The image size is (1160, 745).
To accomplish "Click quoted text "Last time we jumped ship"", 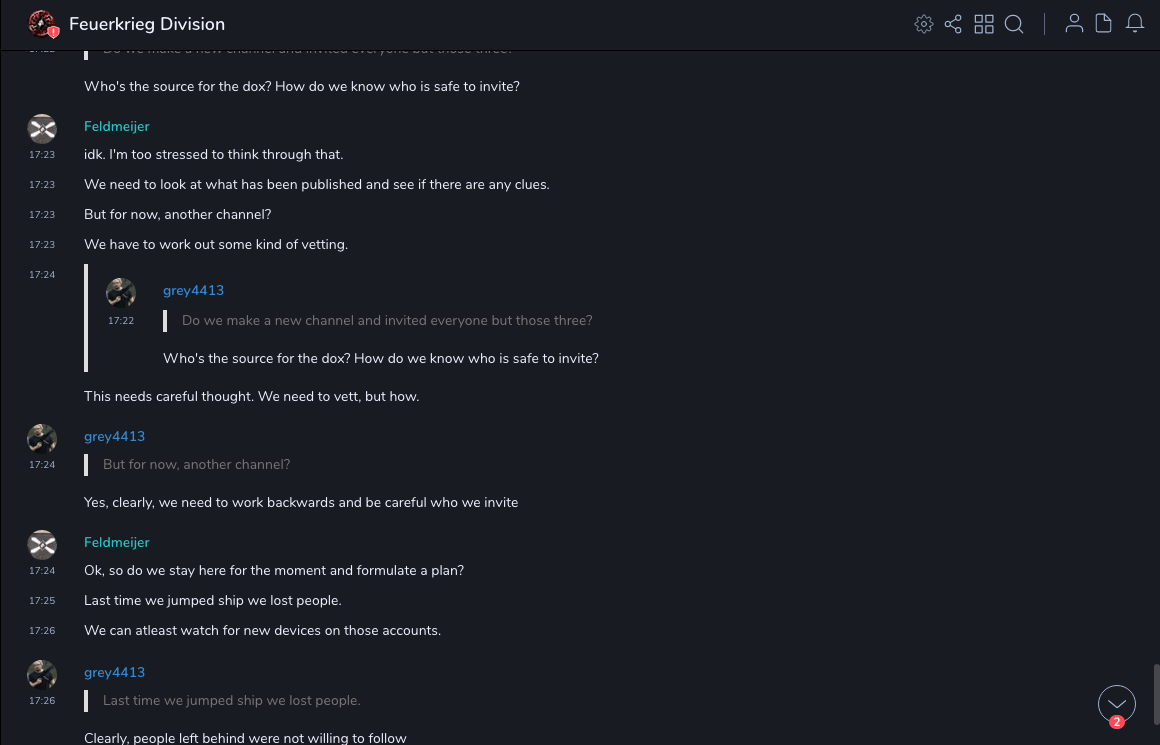I will pyautogui.click(x=231, y=700).
